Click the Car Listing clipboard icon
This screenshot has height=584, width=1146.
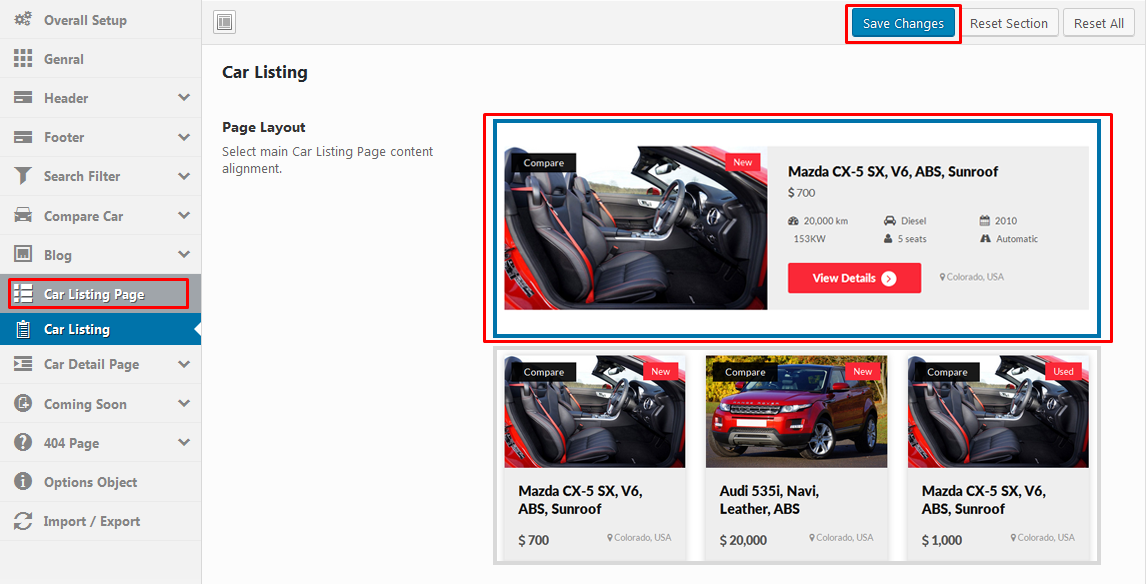coord(23,329)
